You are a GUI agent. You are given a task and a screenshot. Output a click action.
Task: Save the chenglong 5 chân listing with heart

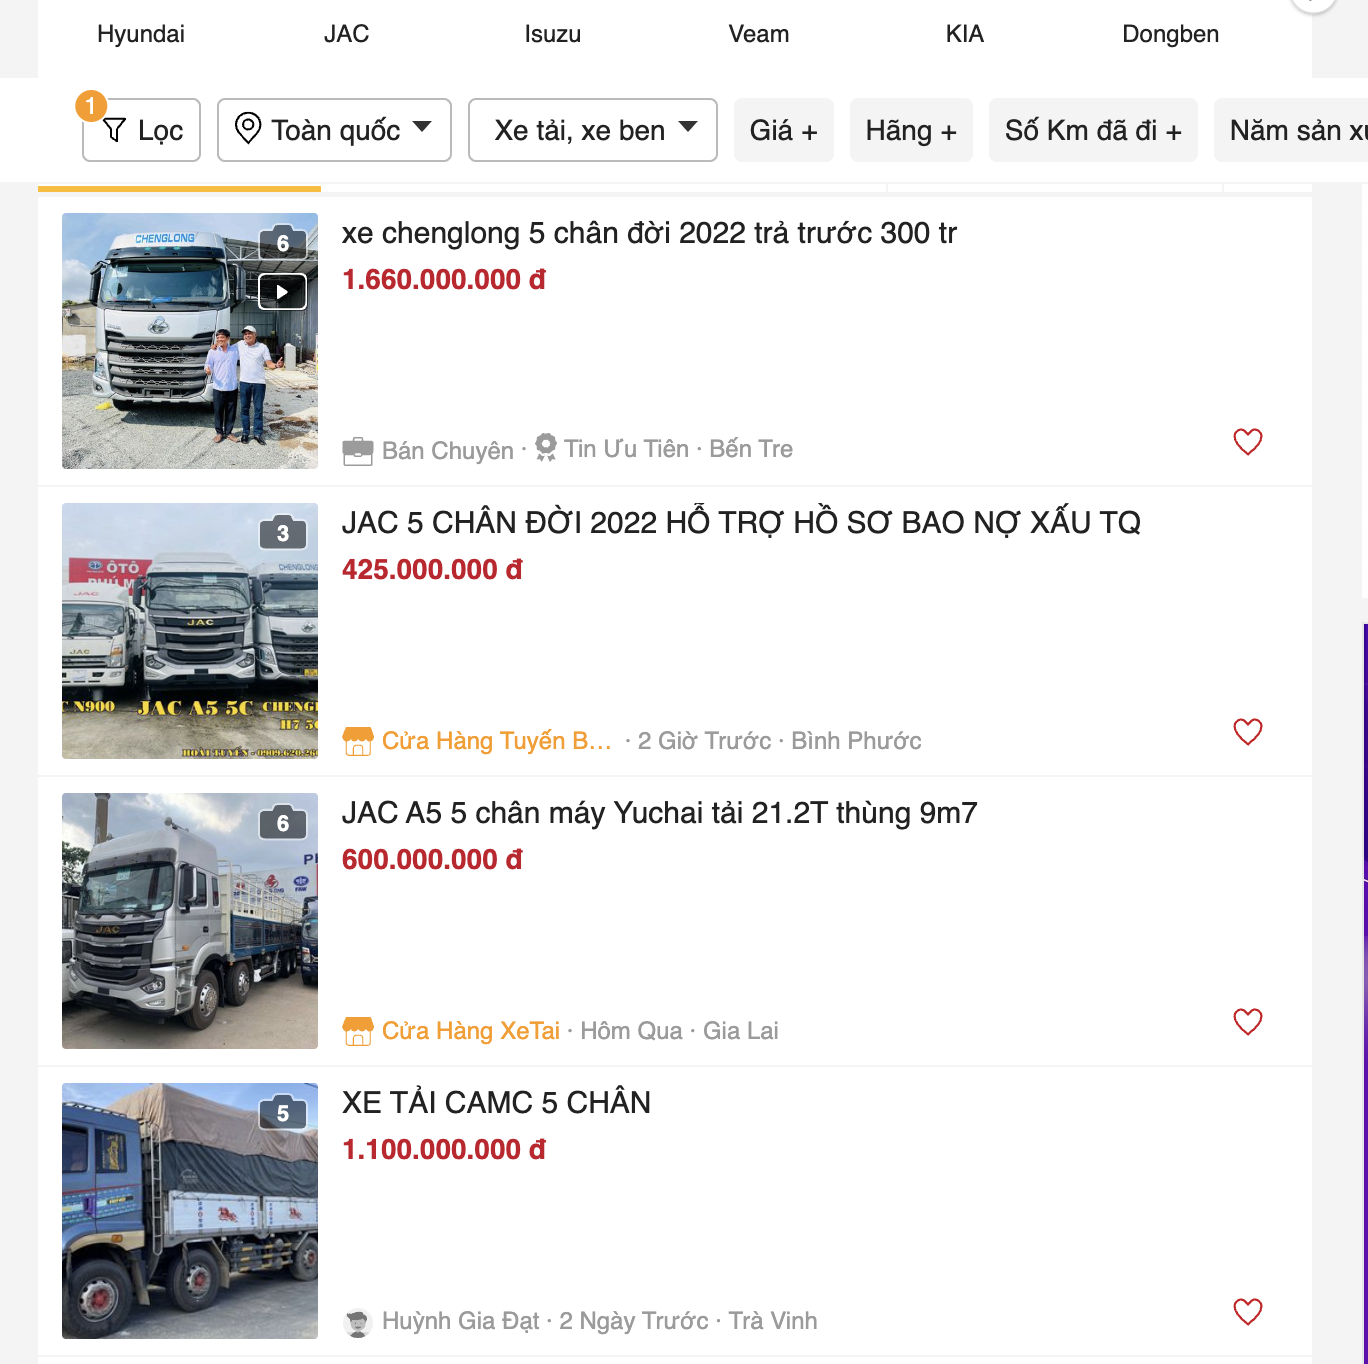click(x=1248, y=441)
